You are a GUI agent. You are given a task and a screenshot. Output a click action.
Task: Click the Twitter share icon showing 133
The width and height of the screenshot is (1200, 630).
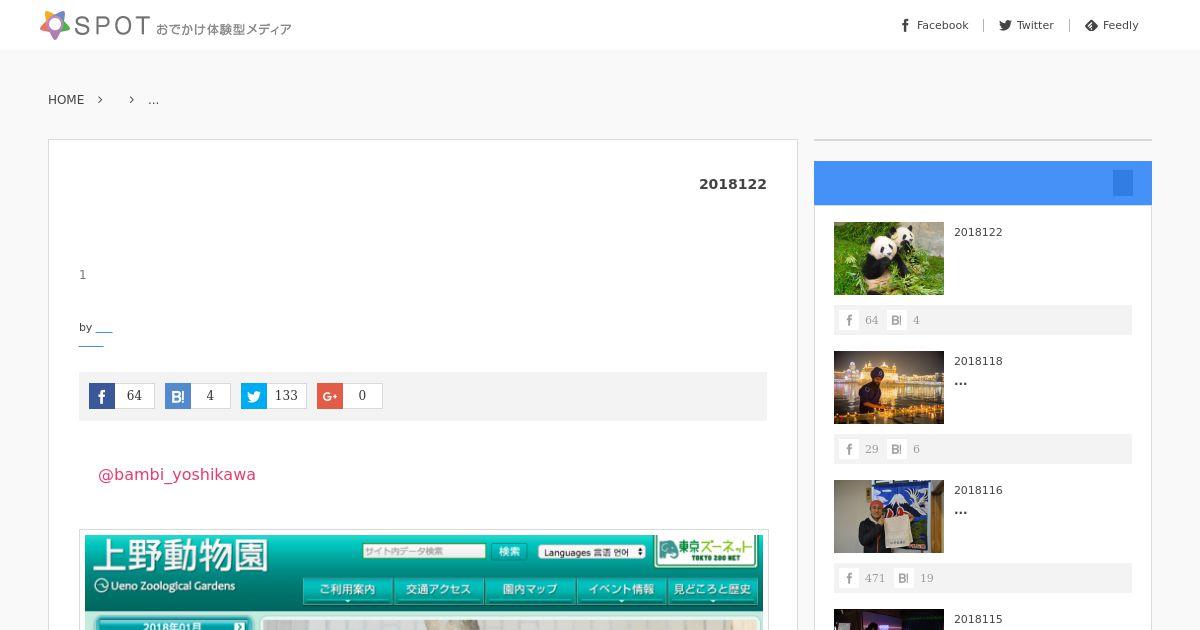tap(254, 396)
